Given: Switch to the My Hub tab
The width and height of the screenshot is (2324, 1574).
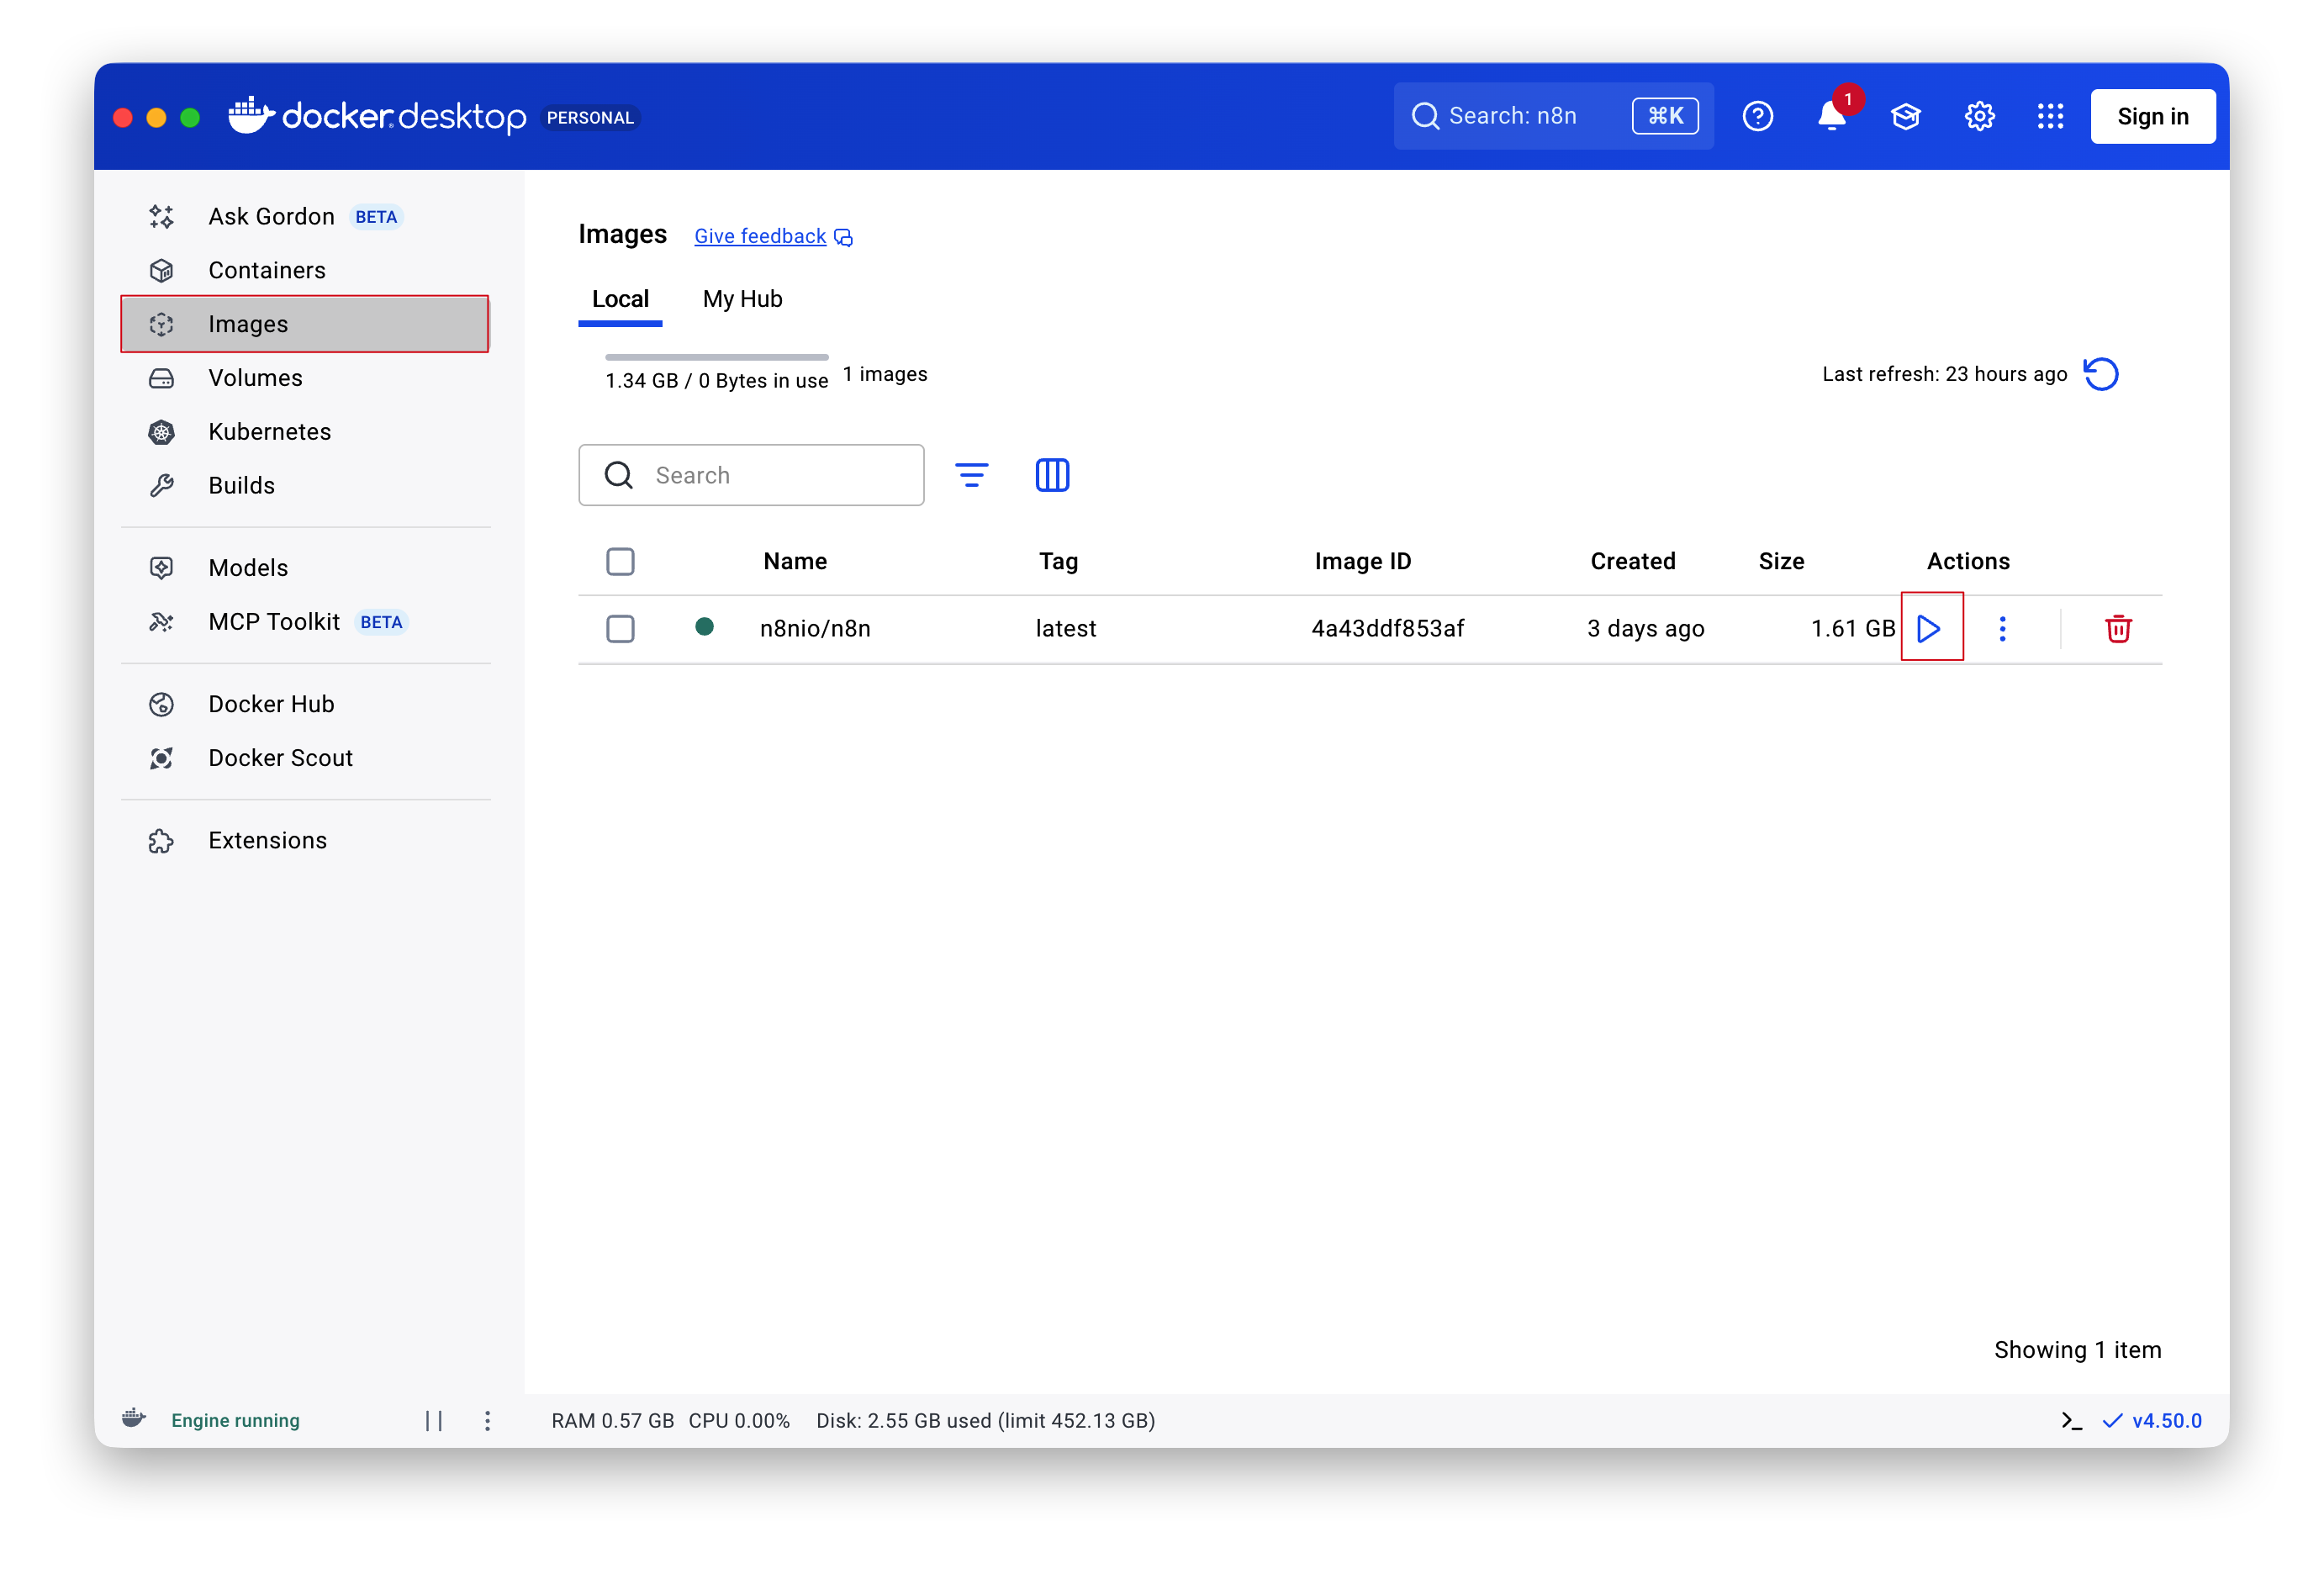Looking at the screenshot, I should tap(742, 299).
